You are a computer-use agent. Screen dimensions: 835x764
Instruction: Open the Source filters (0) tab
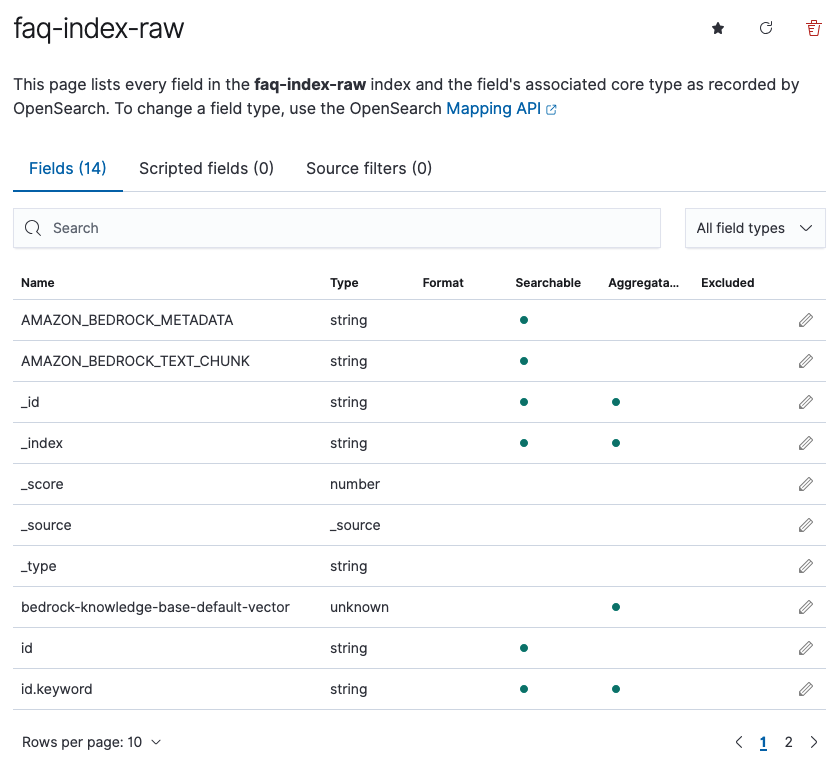point(369,168)
